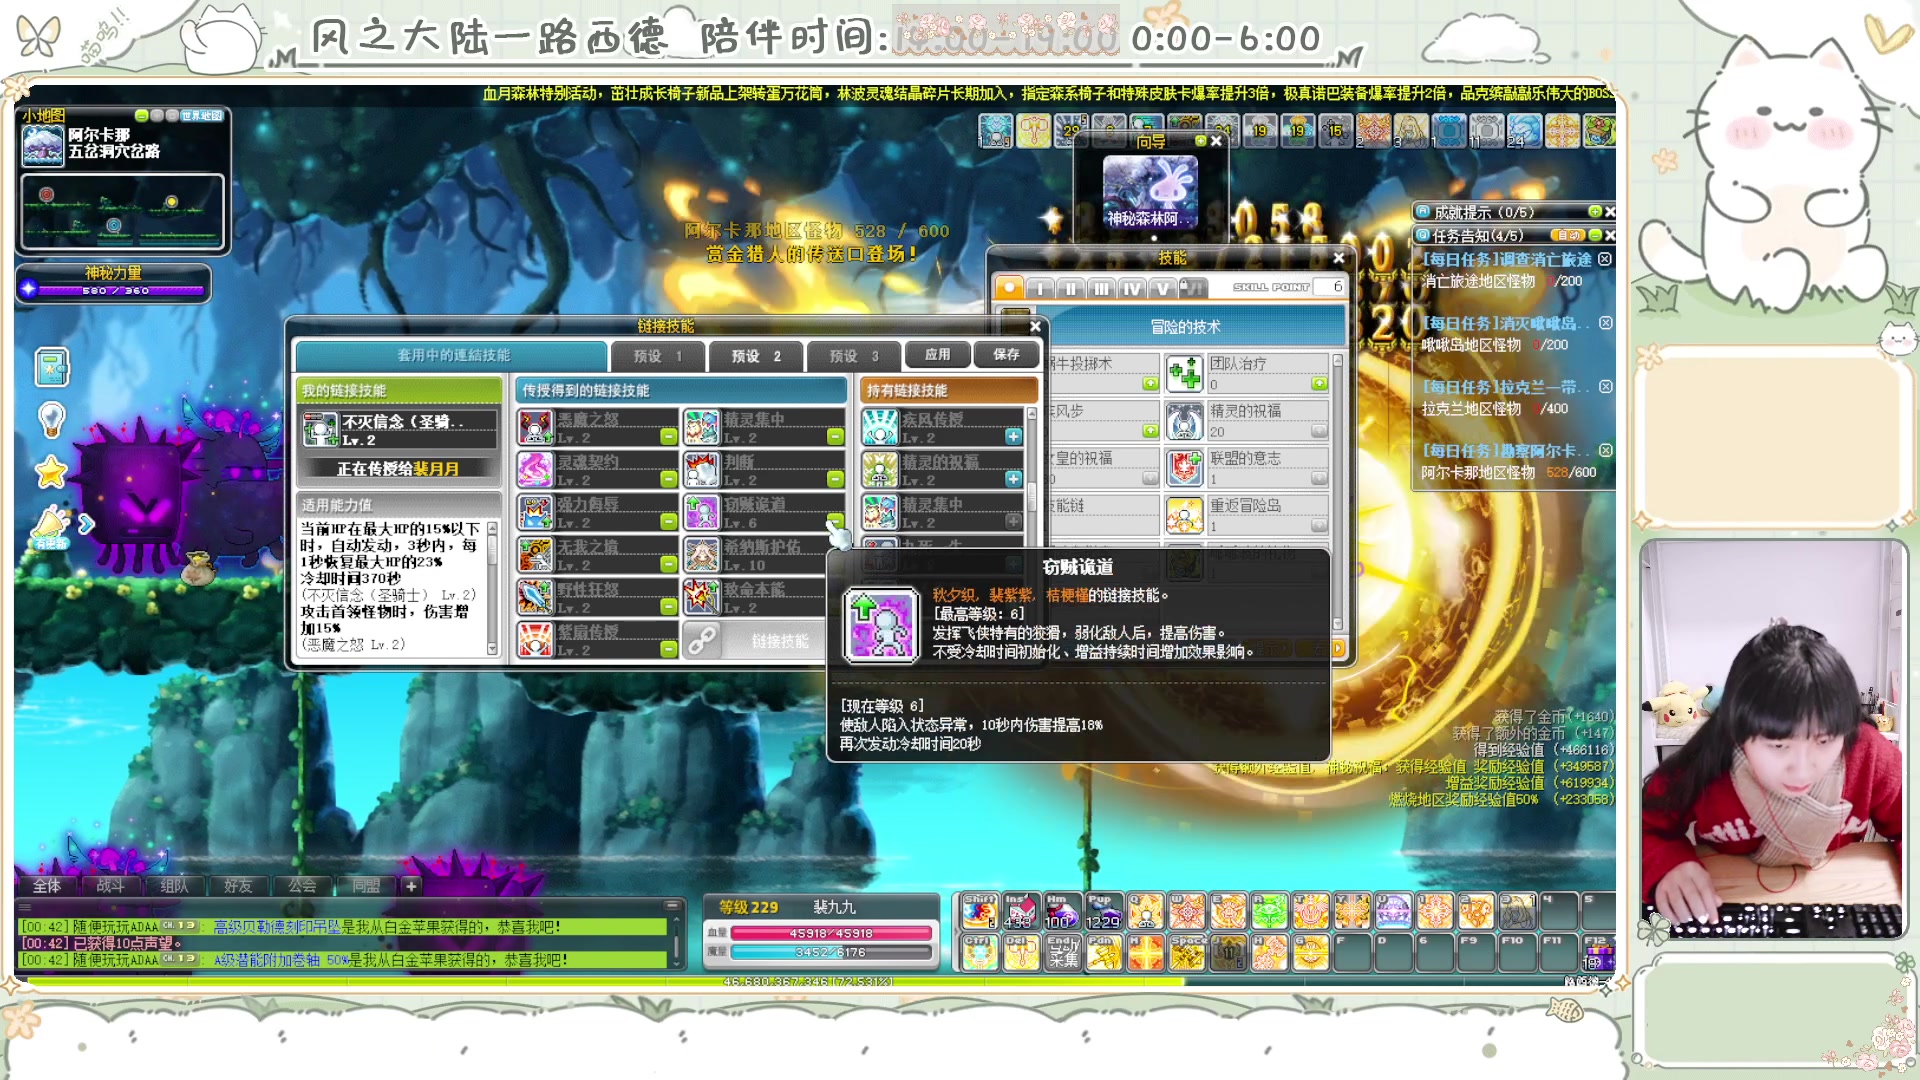Viewport: 1920px width, 1080px height.
Task: Switch chat to the 公会 tab
Action: [302, 886]
